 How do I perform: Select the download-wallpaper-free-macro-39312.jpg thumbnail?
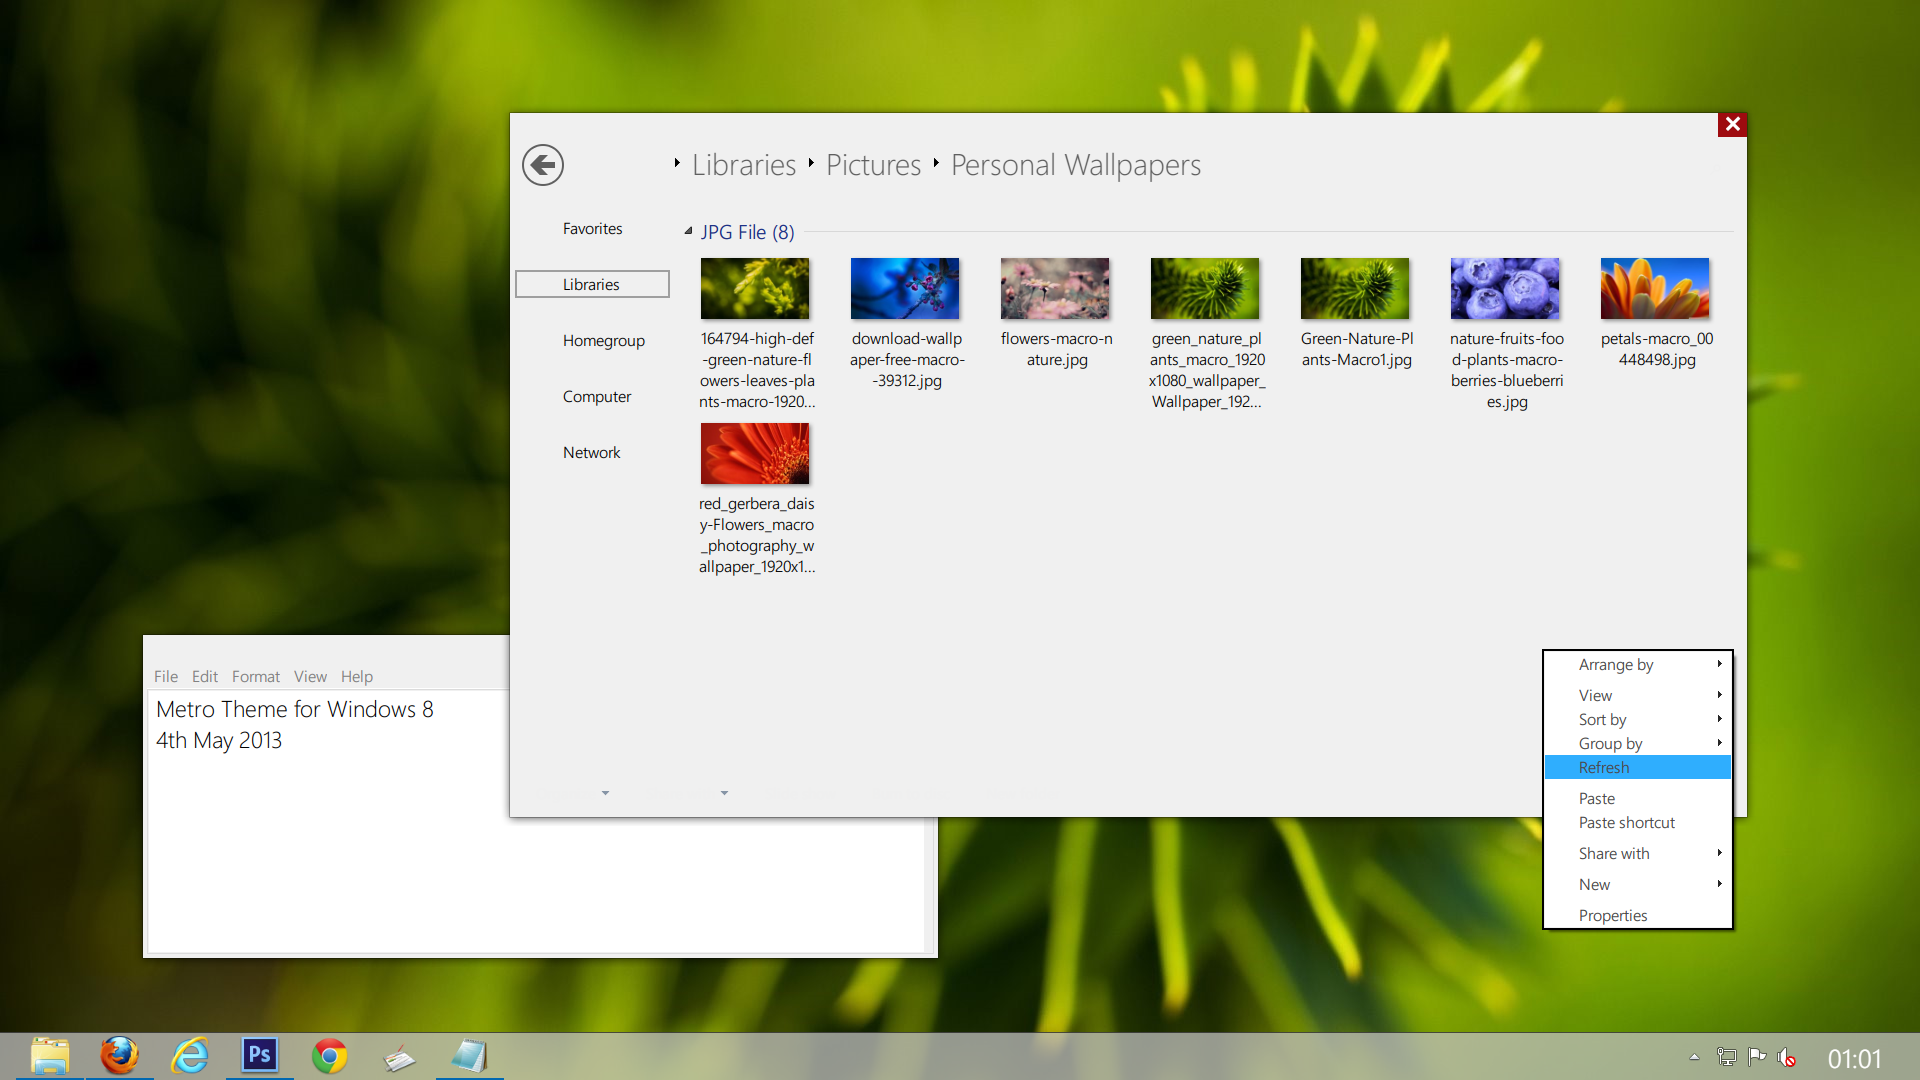pyautogui.click(x=905, y=289)
